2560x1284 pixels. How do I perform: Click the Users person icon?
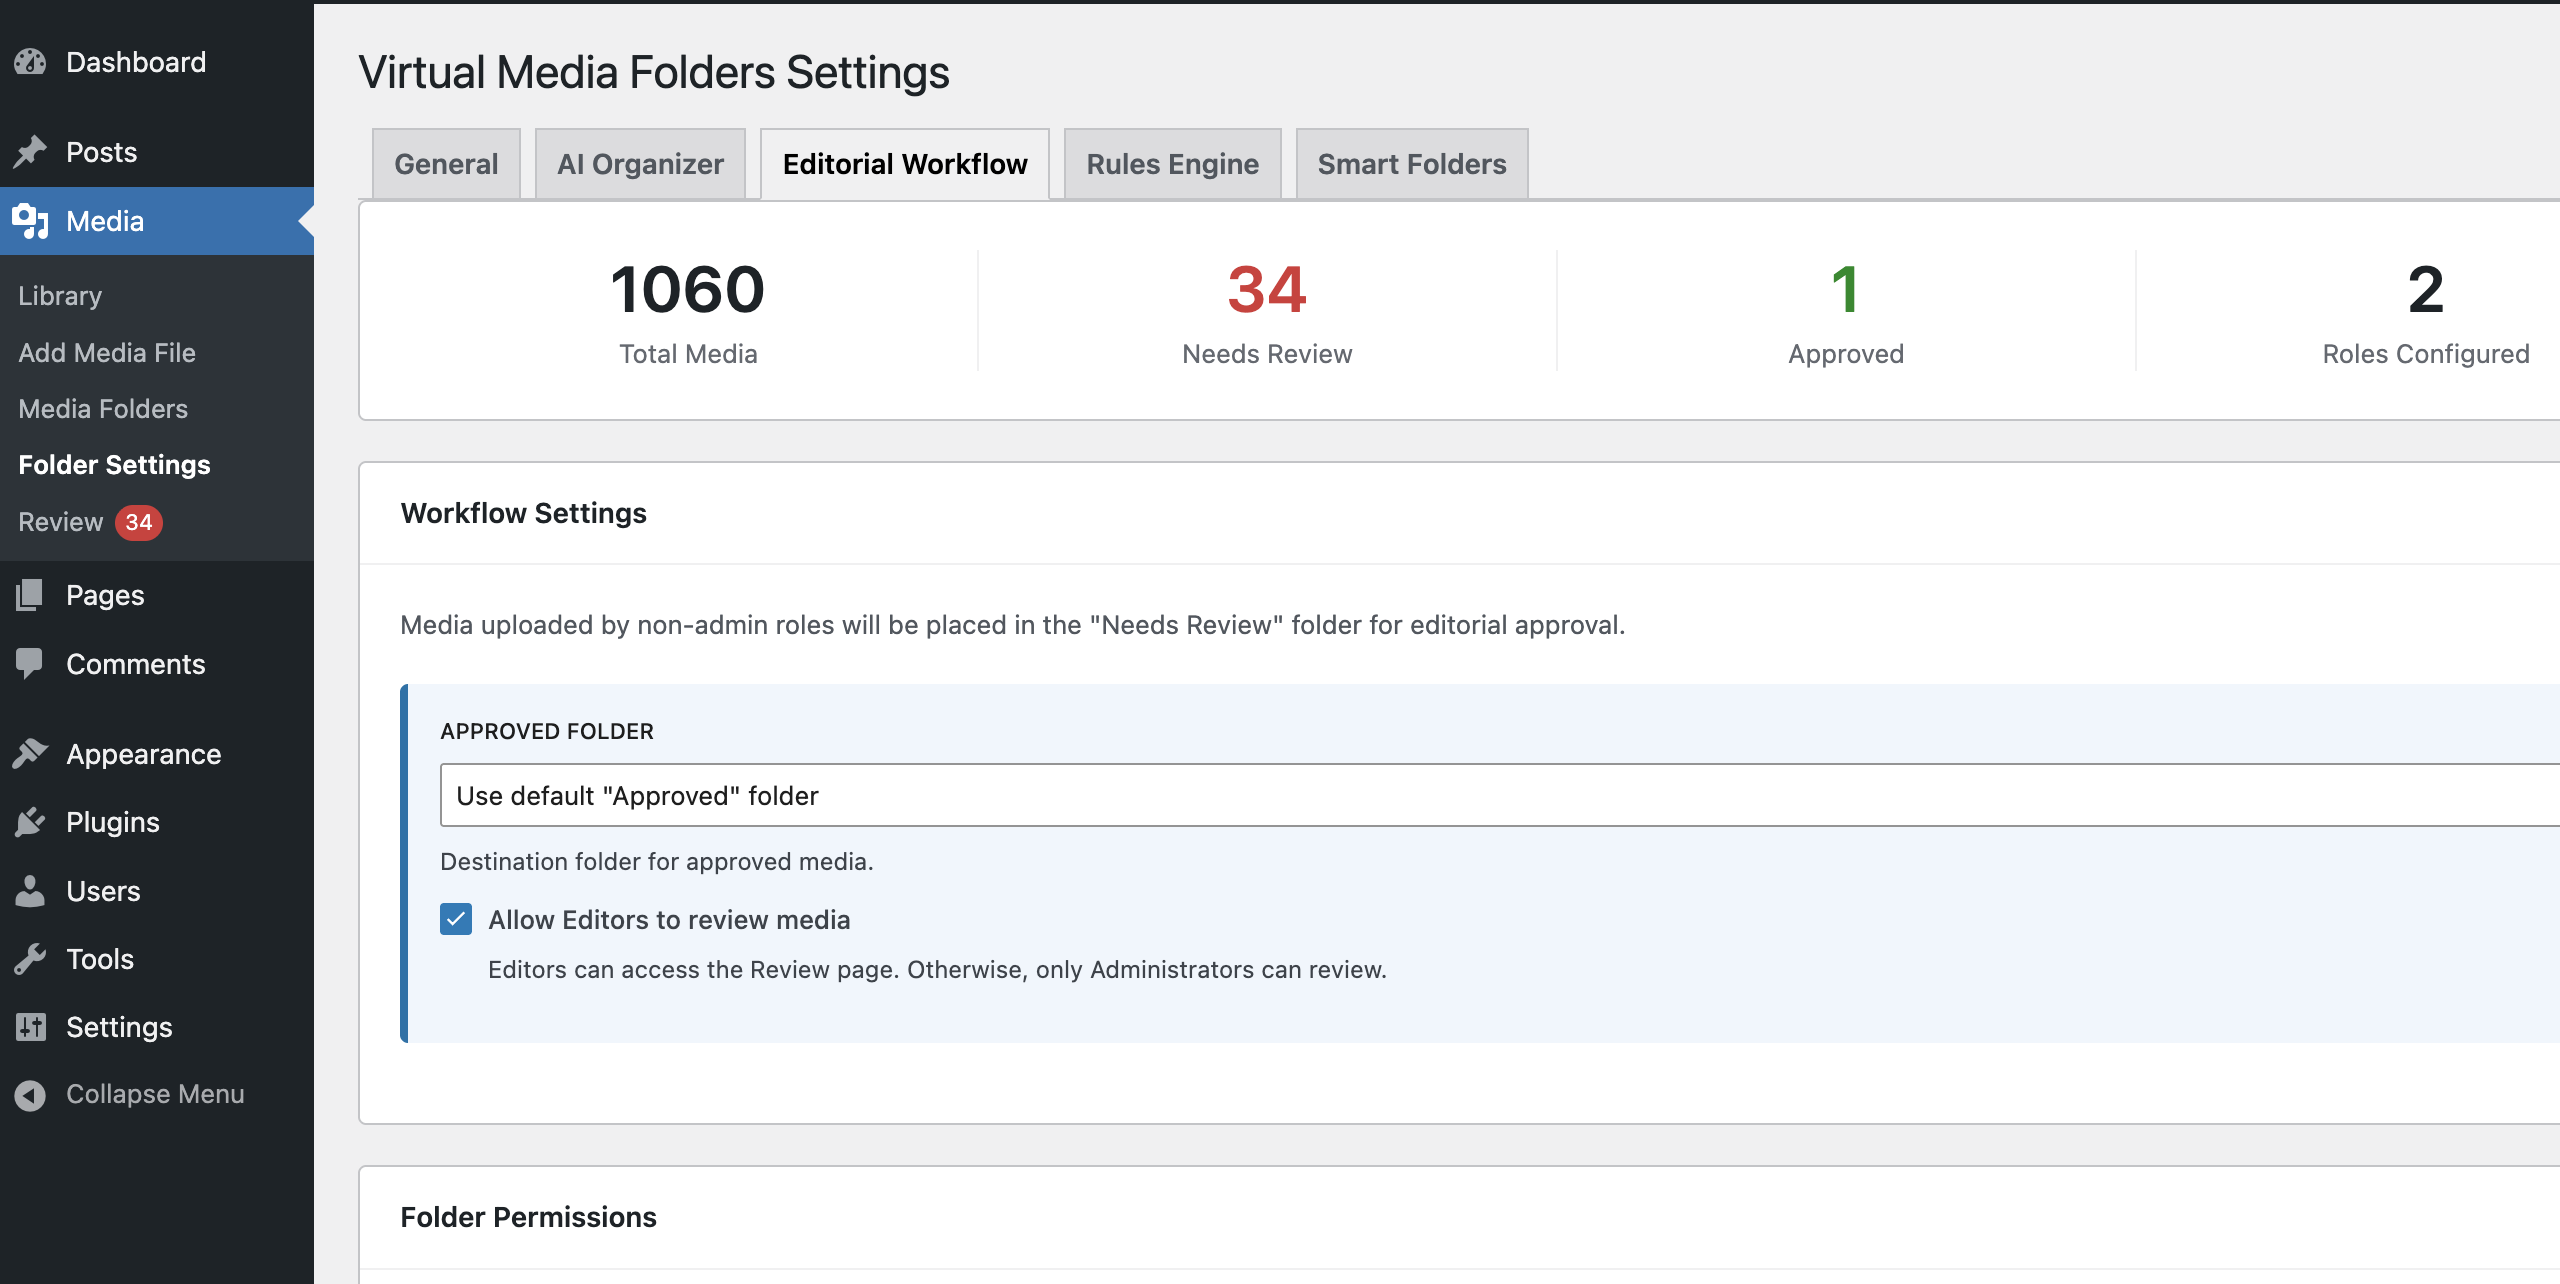[30, 891]
